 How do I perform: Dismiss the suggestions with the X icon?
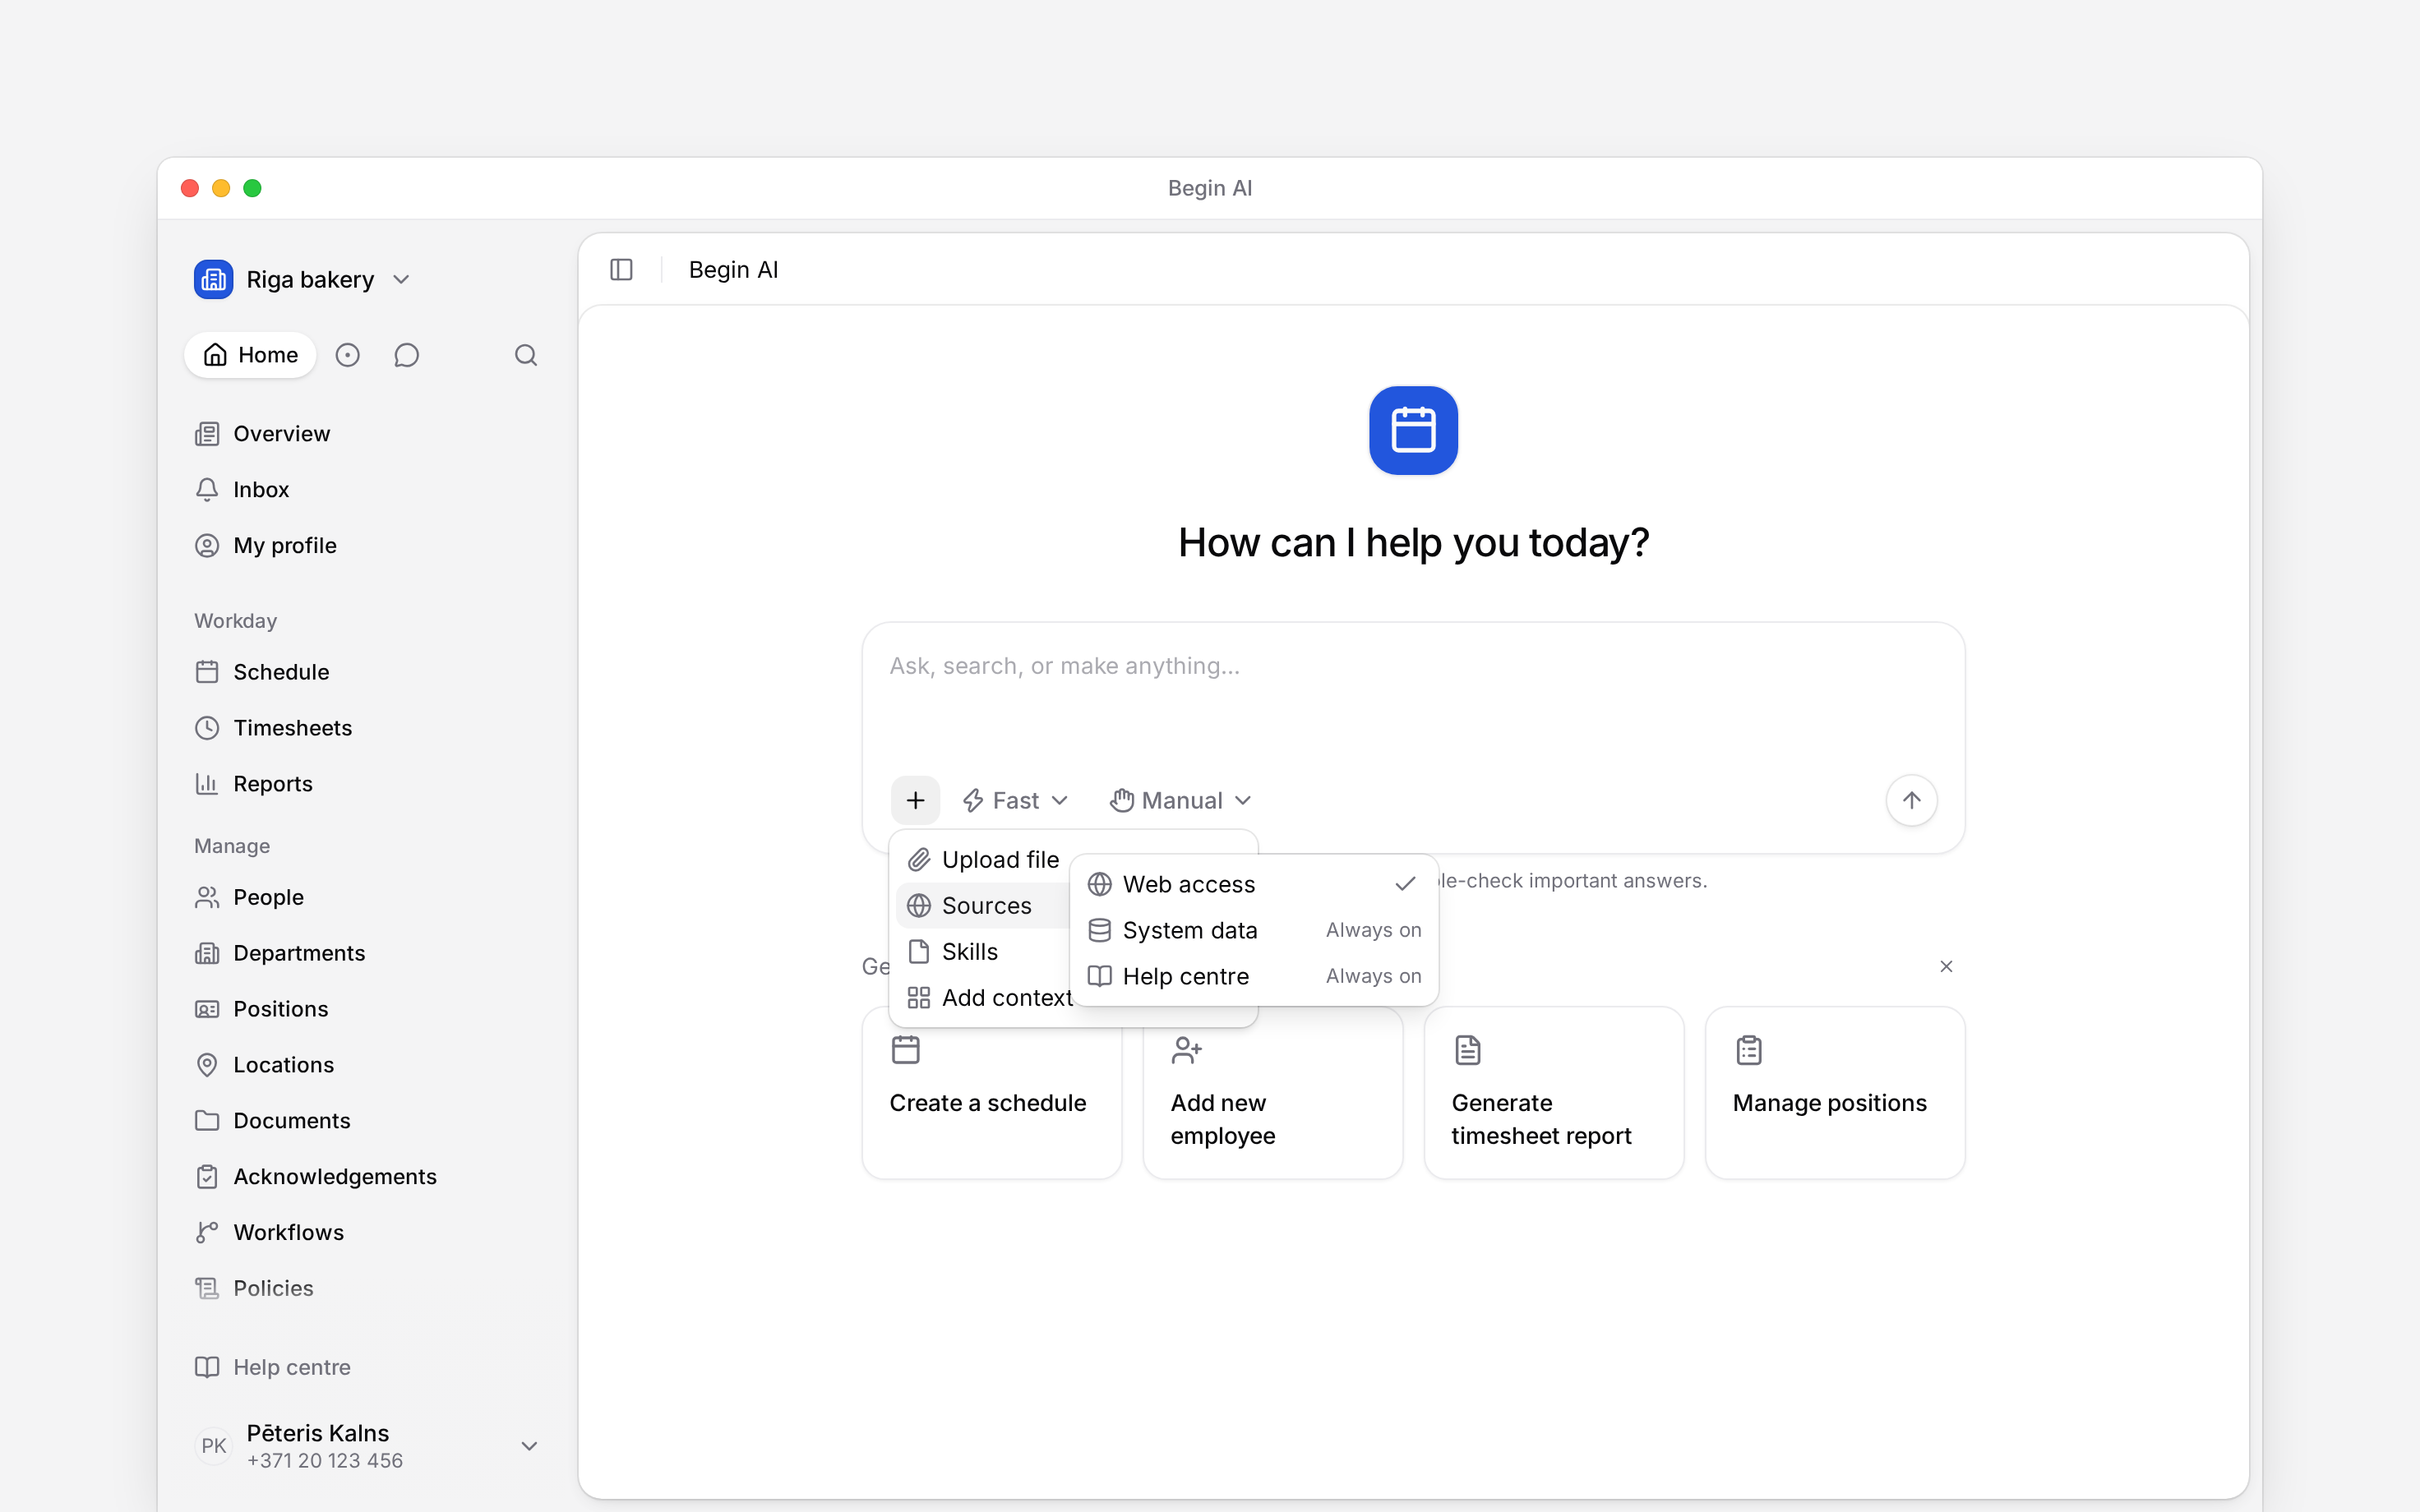pyautogui.click(x=1946, y=966)
